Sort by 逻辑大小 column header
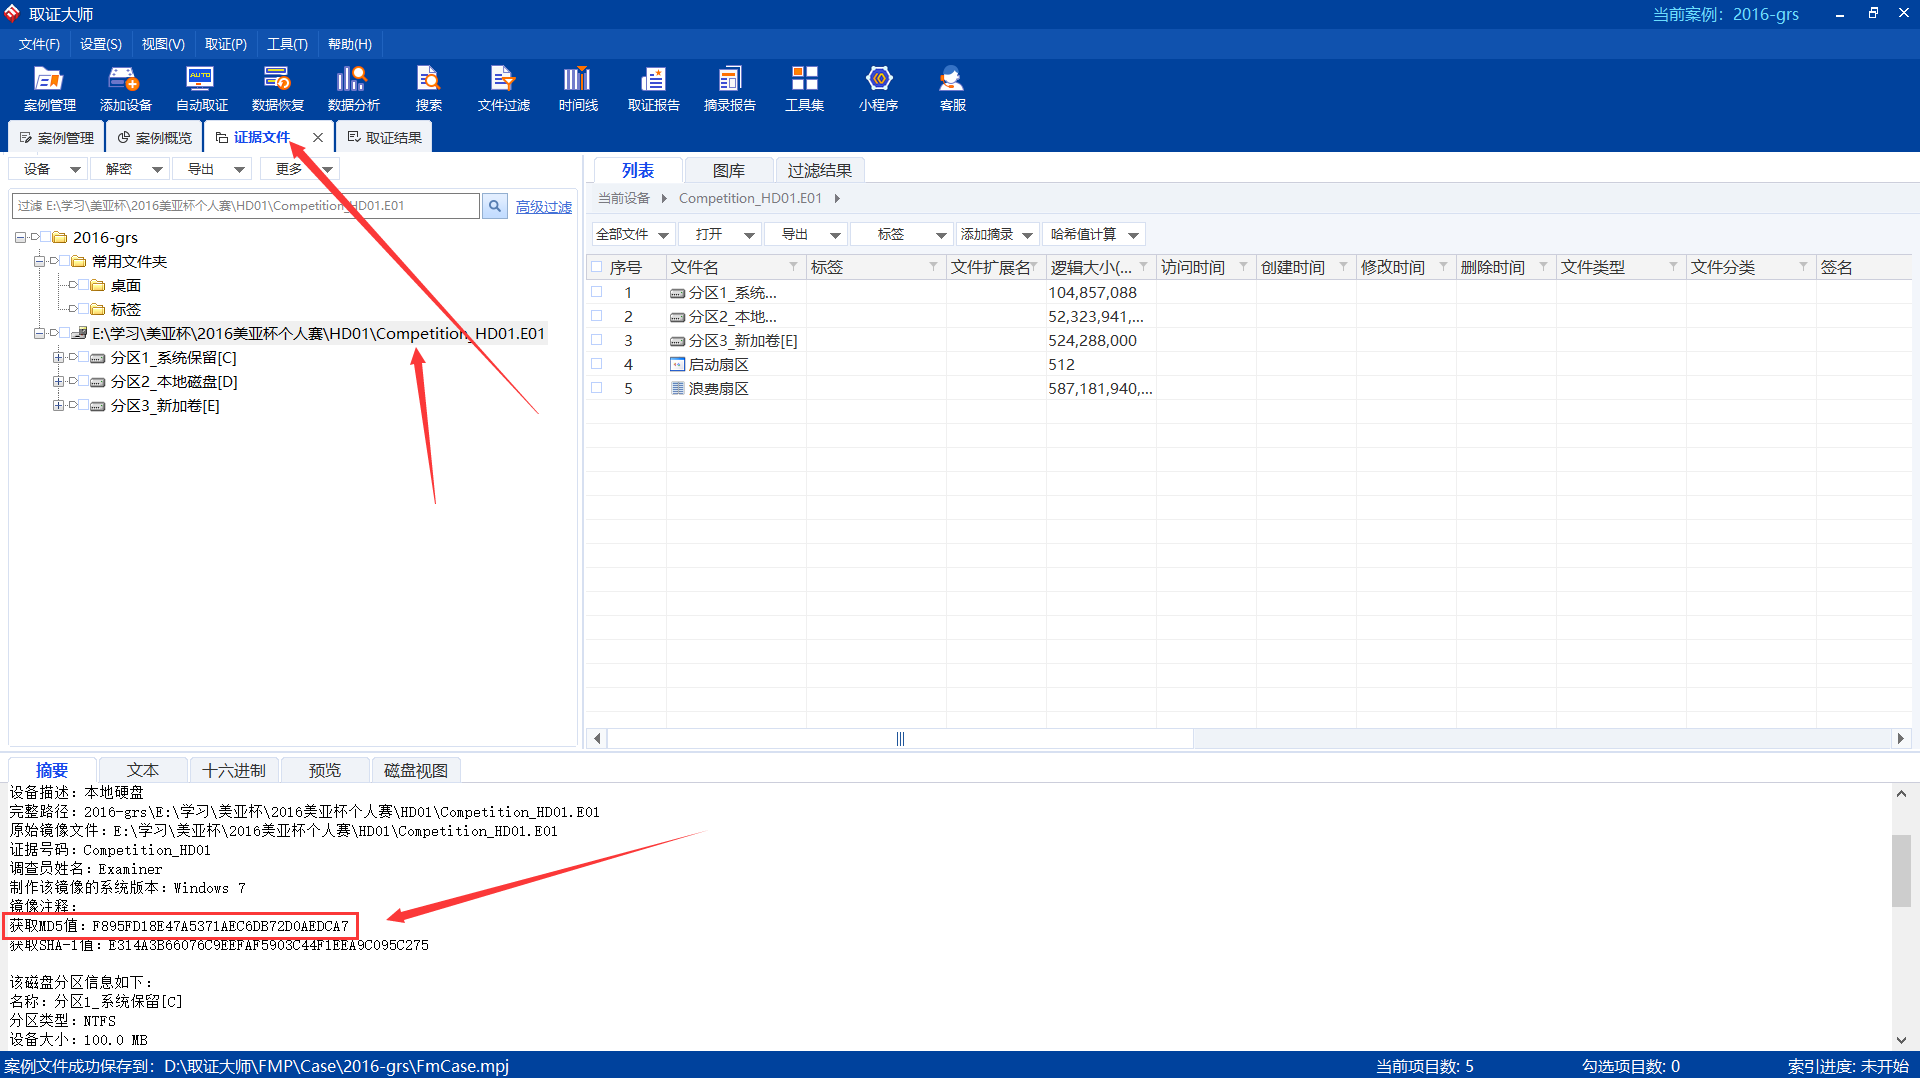This screenshot has height=1078, width=1920. pos(1091,267)
